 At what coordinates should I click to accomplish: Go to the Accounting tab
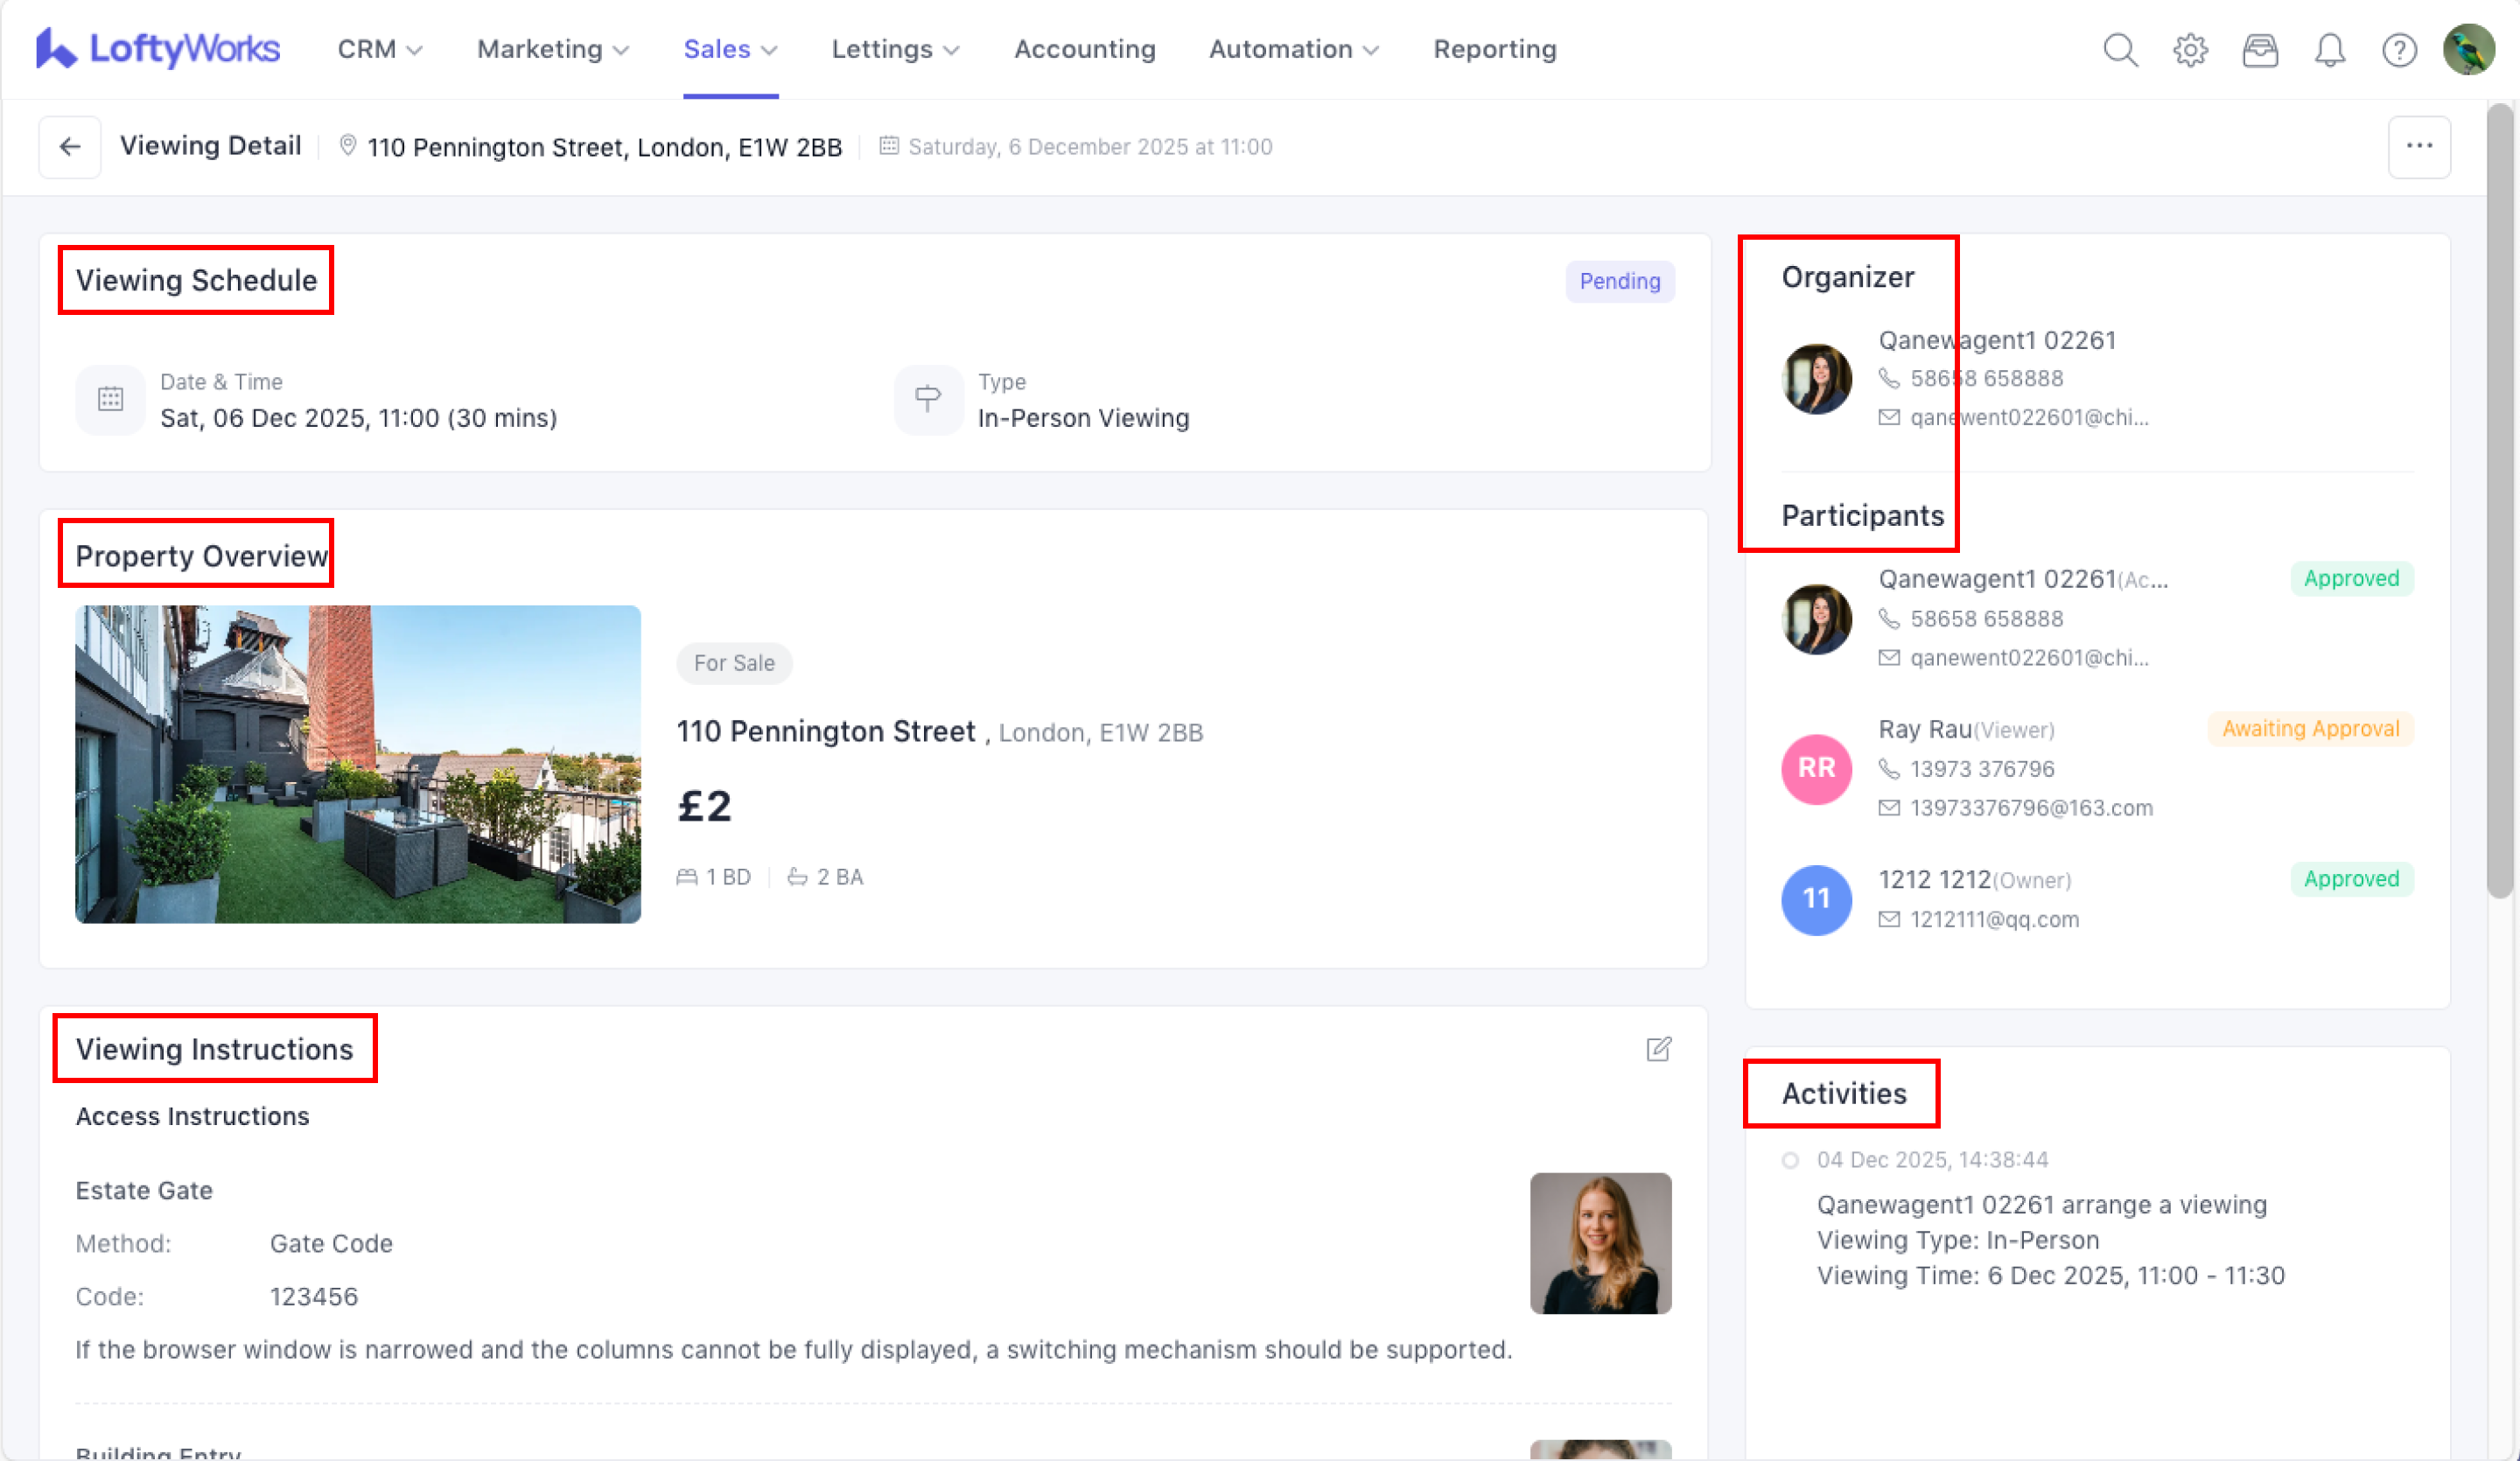tap(1084, 49)
